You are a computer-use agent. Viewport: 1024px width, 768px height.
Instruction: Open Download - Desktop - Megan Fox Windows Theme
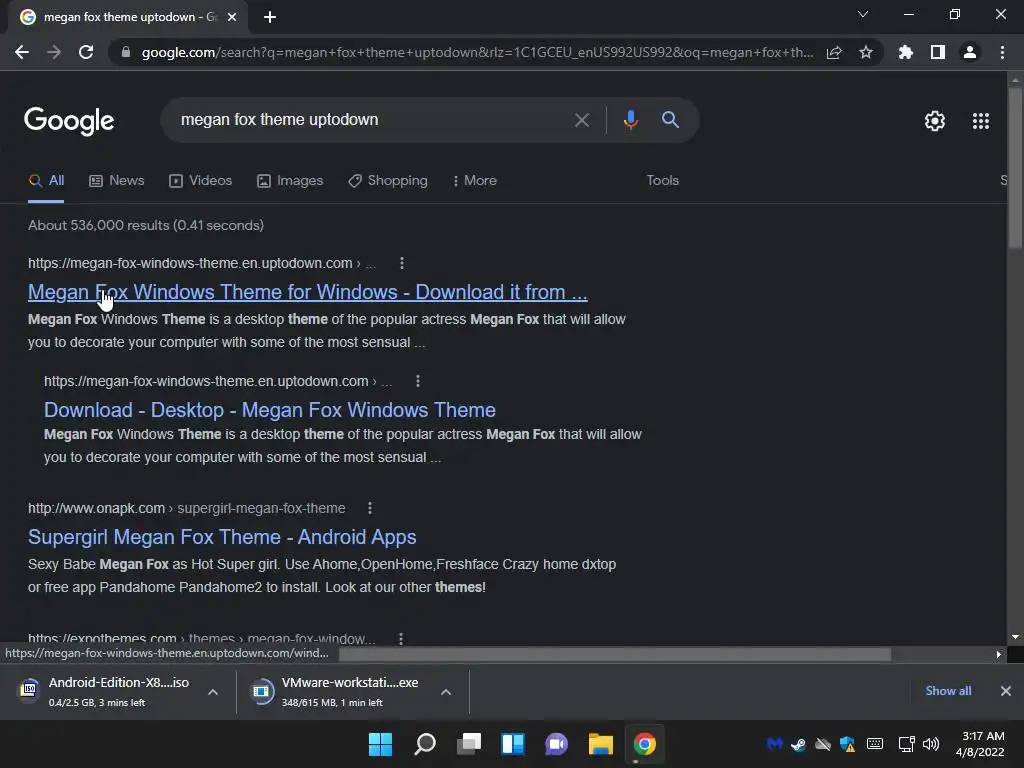click(270, 410)
